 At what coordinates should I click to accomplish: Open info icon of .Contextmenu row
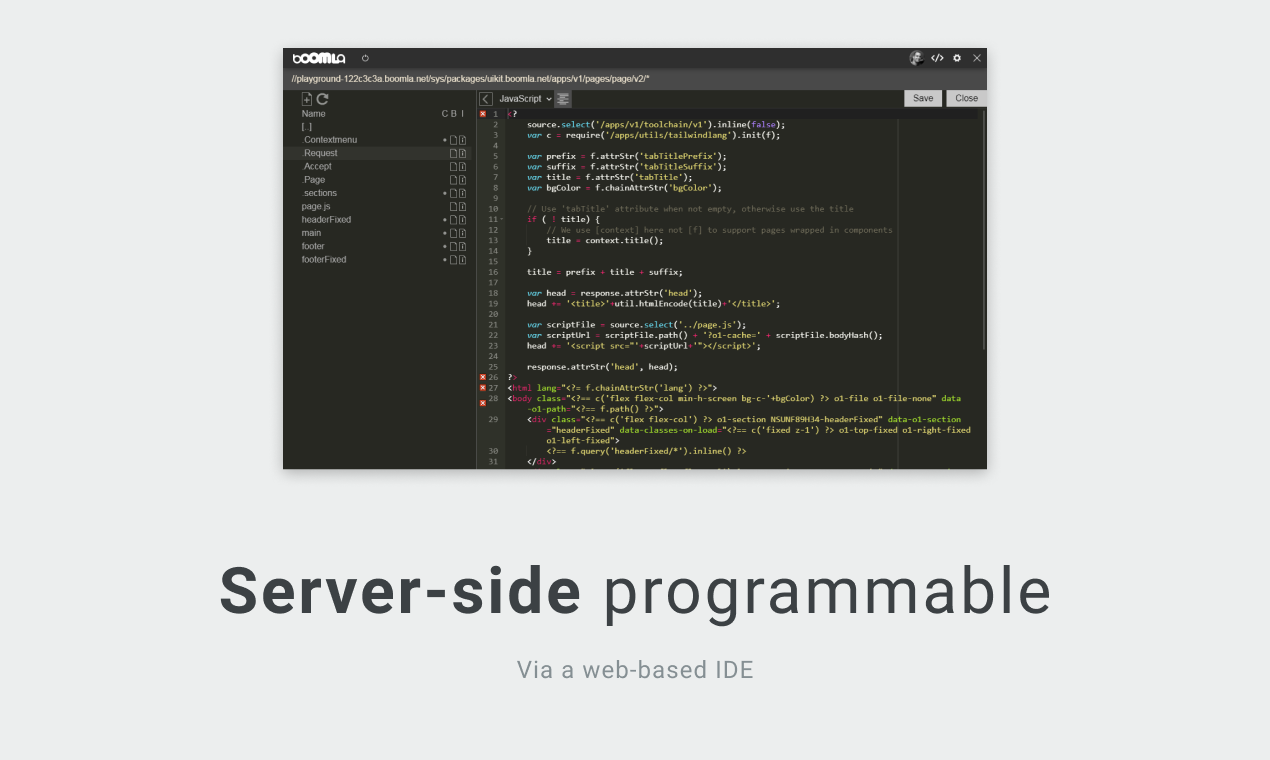click(x=463, y=140)
